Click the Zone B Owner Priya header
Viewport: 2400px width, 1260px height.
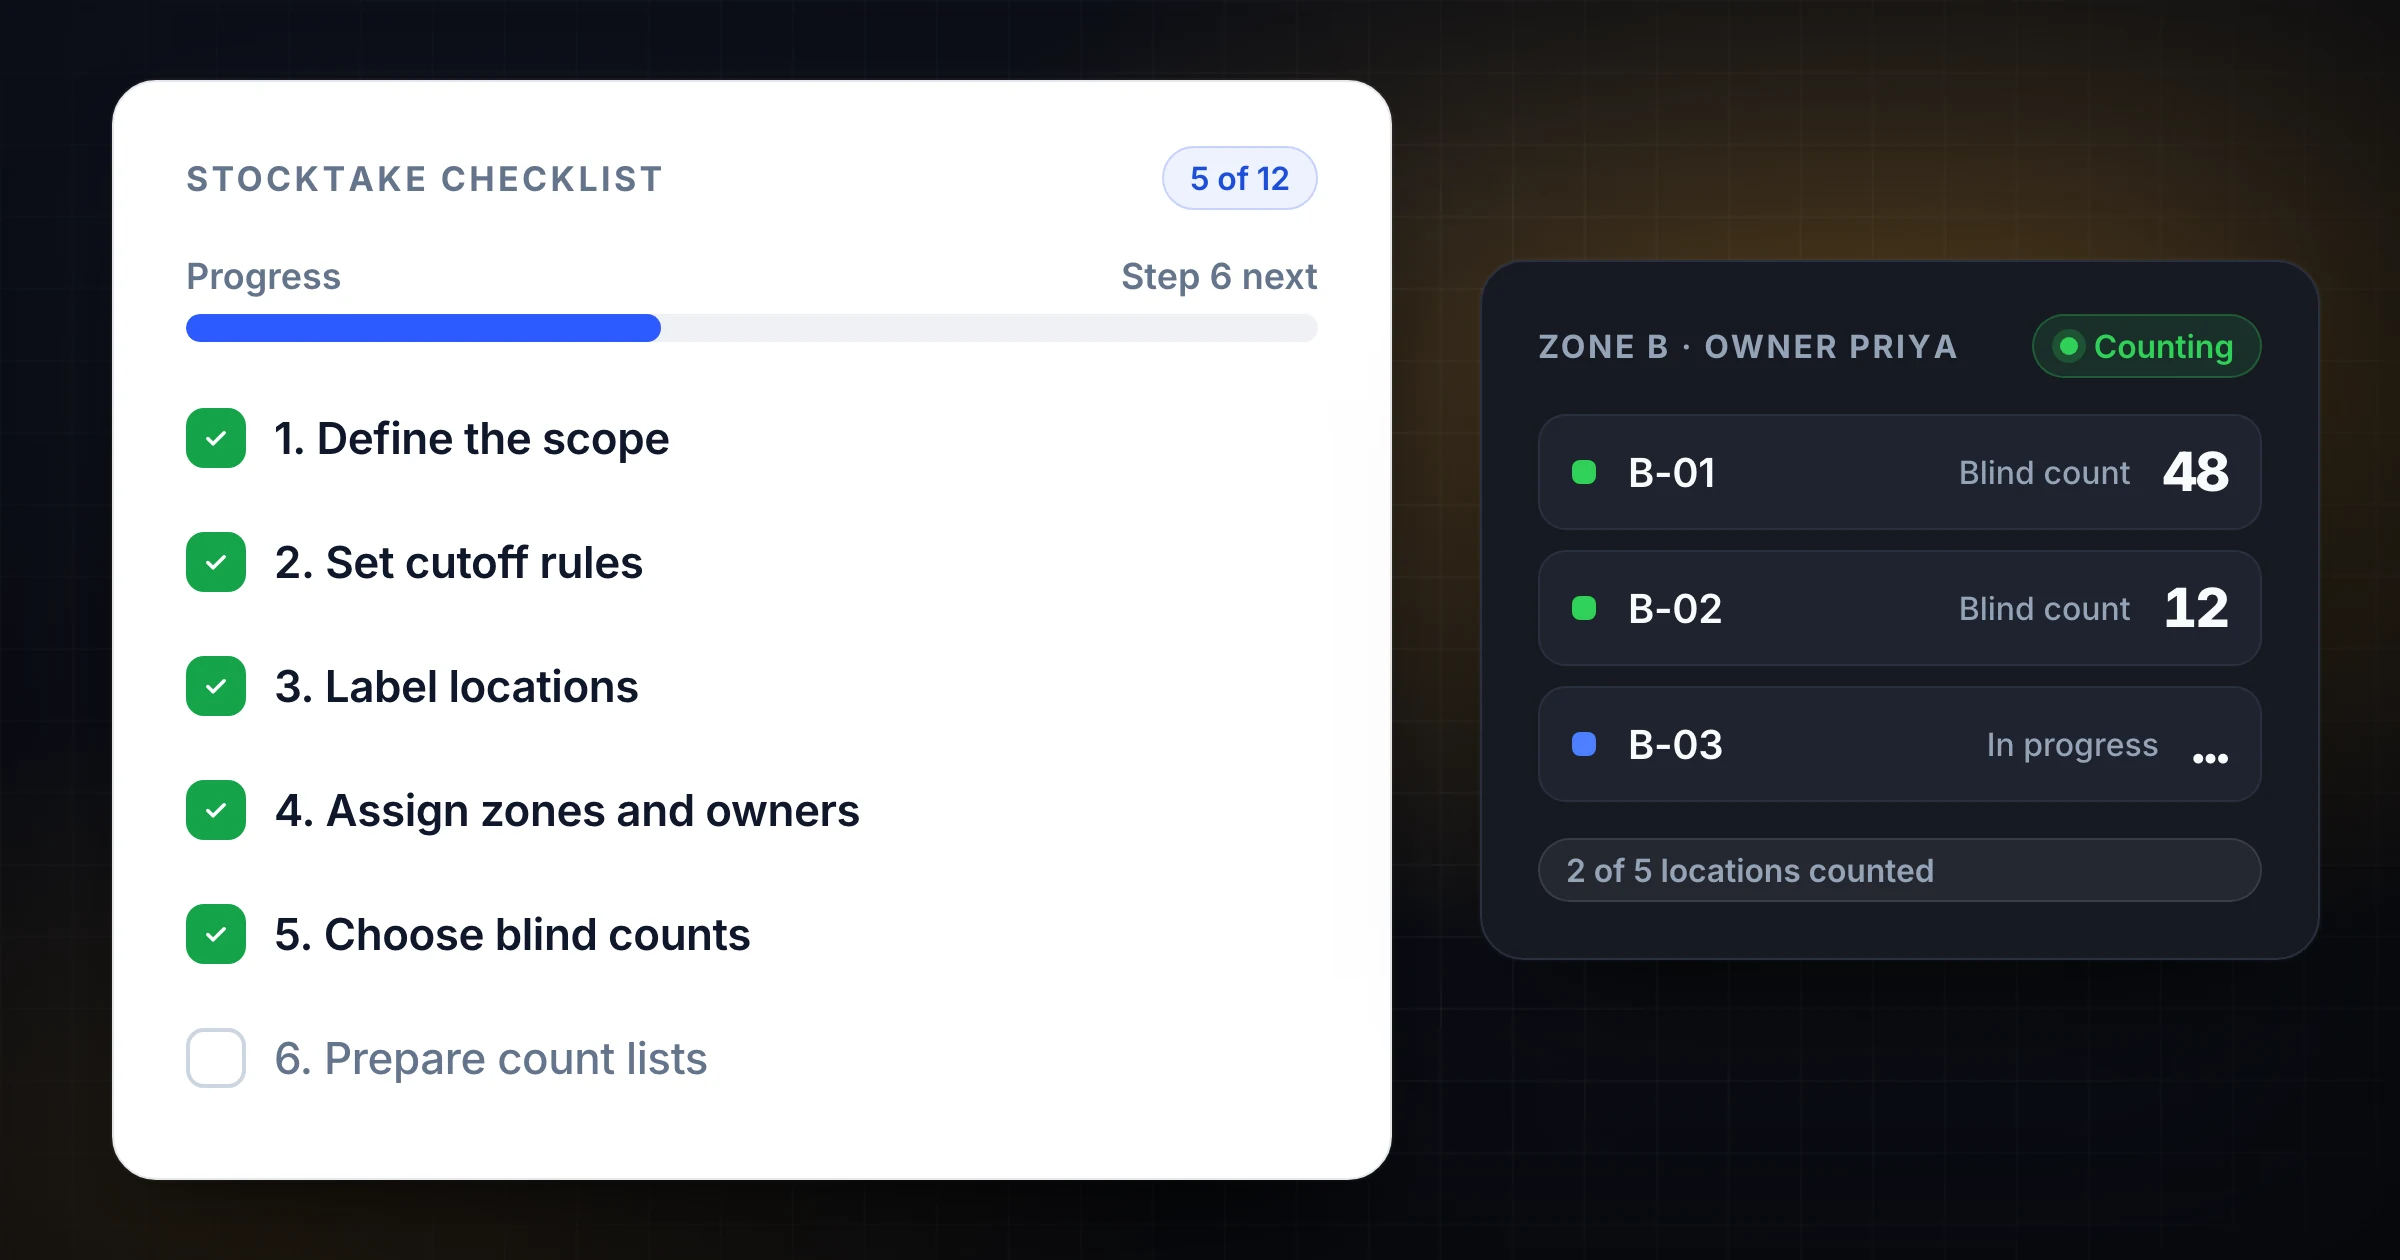pyautogui.click(x=1747, y=346)
